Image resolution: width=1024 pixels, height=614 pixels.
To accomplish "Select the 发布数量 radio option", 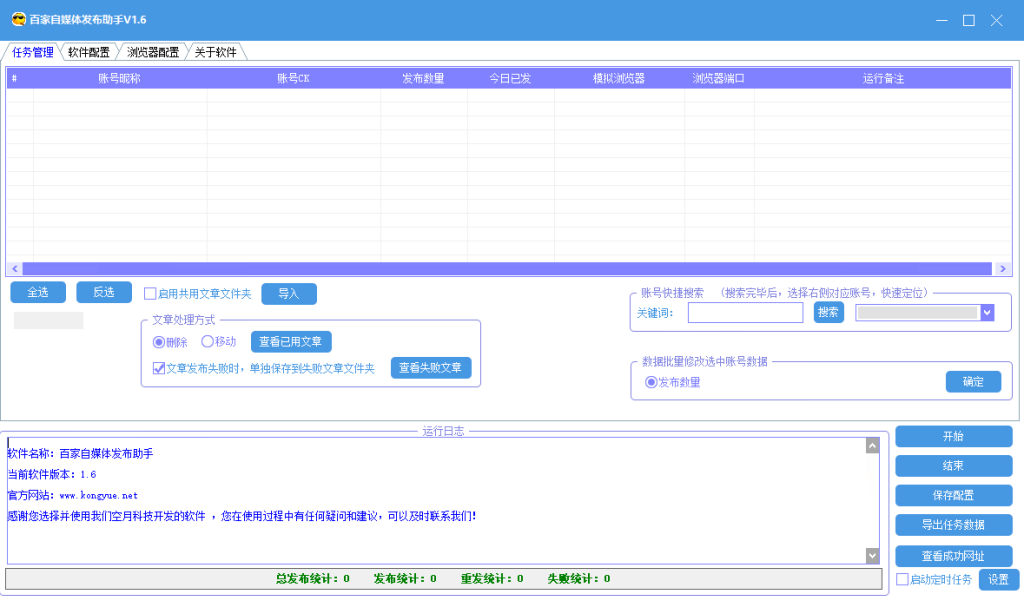I will (651, 382).
